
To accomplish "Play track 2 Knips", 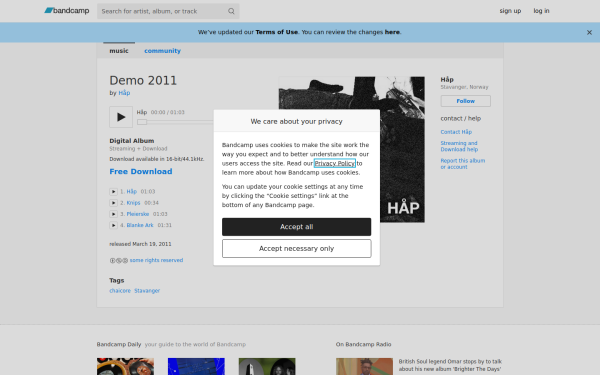I will [113, 203].
